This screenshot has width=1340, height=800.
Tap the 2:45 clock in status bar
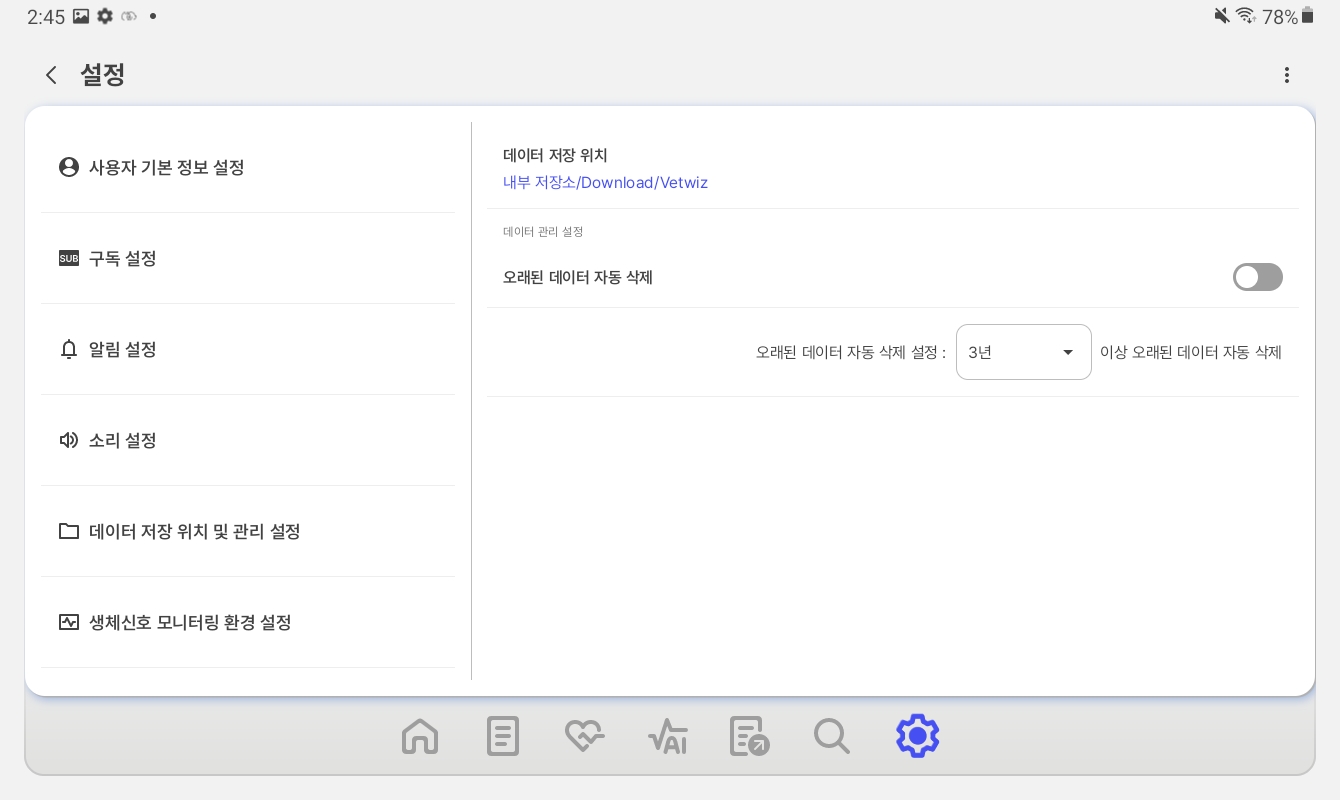pos(46,16)
